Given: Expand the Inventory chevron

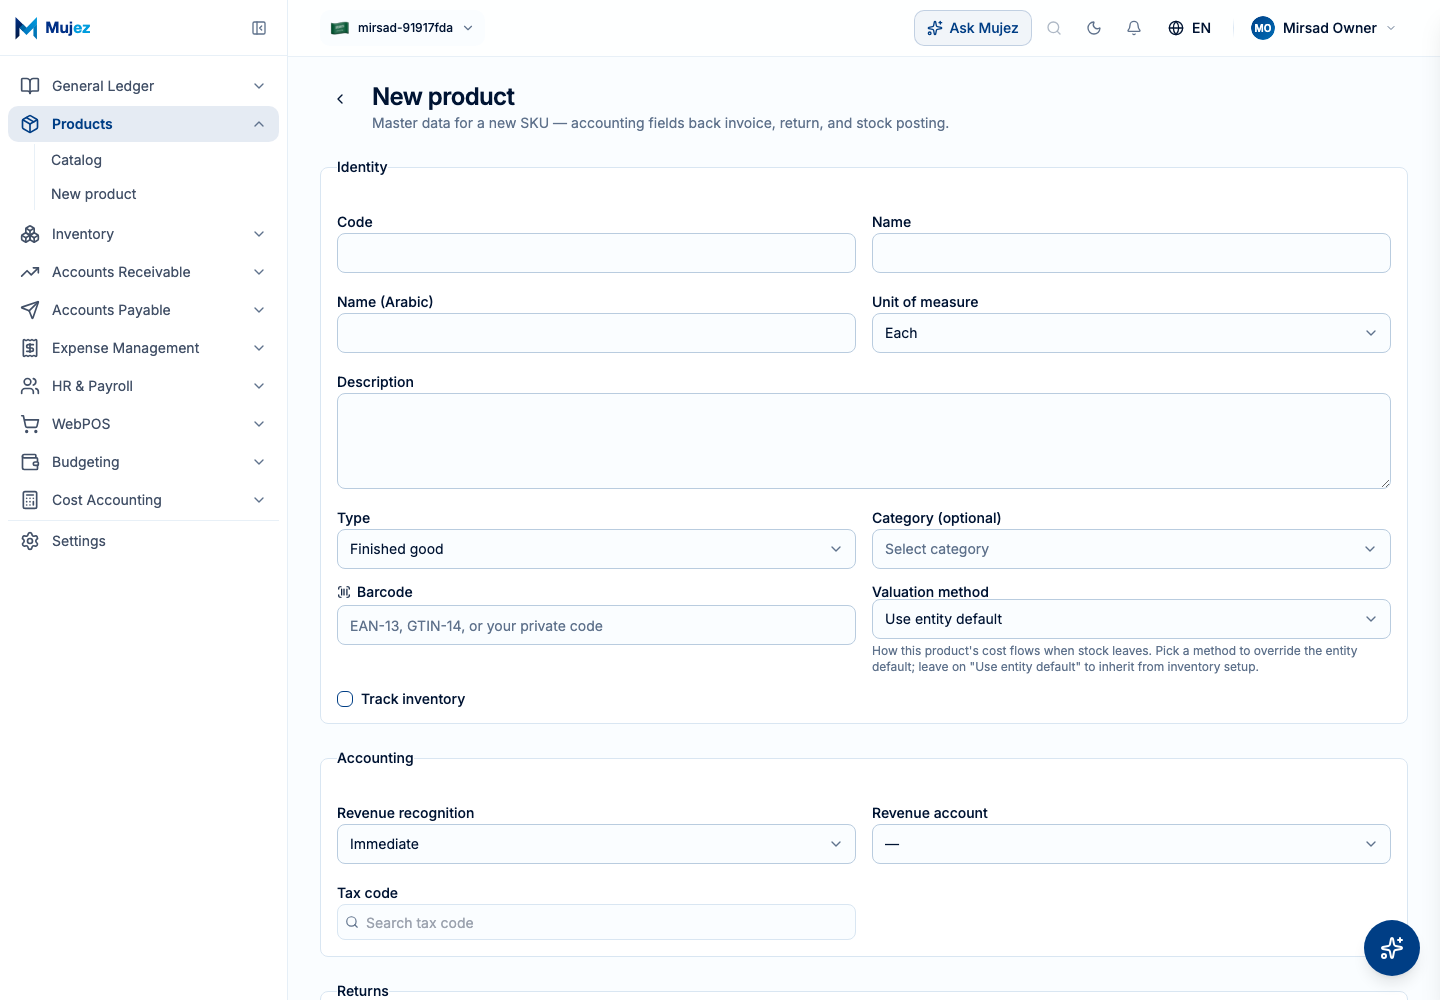Looking at the screenshot, I should coord(259,234).
